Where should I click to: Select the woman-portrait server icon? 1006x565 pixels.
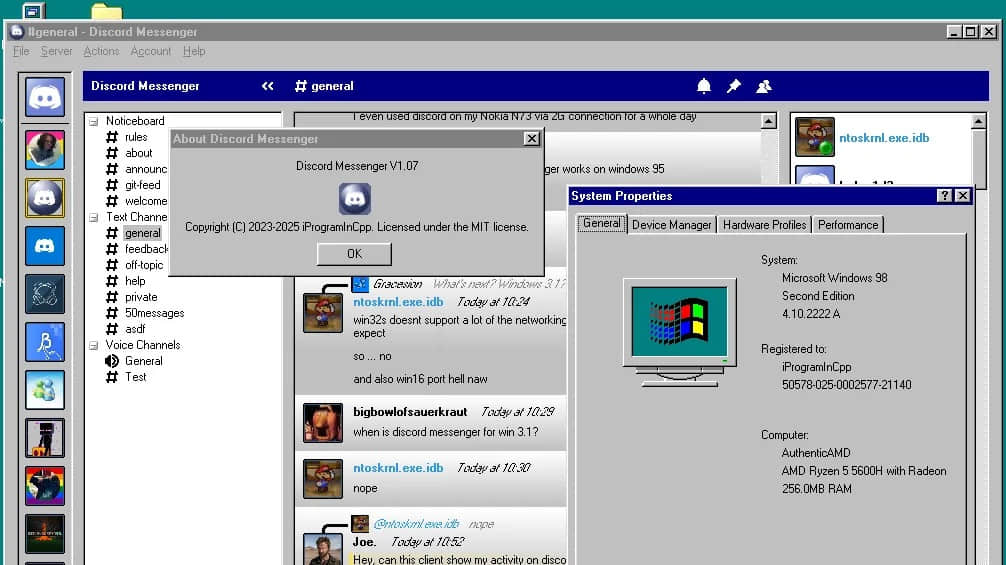click(45, 149)
